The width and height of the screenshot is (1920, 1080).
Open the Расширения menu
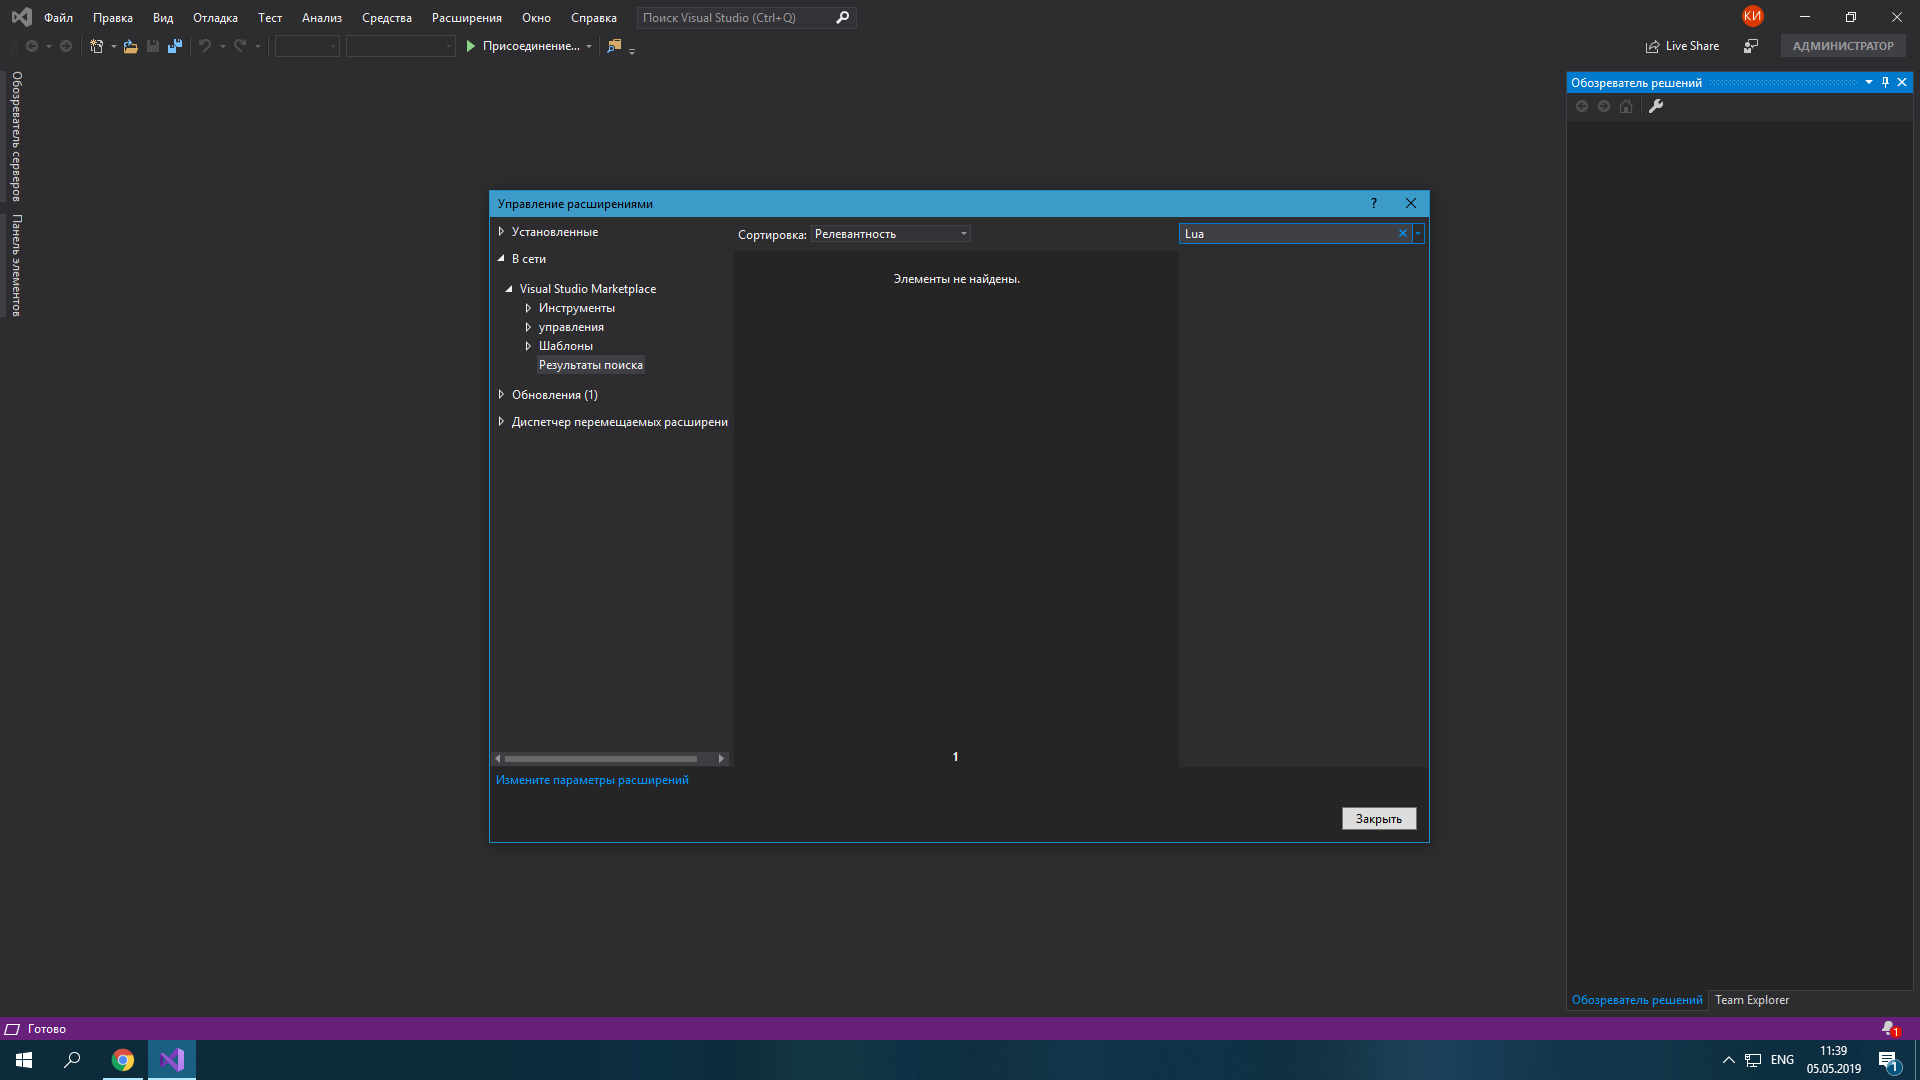466,18
